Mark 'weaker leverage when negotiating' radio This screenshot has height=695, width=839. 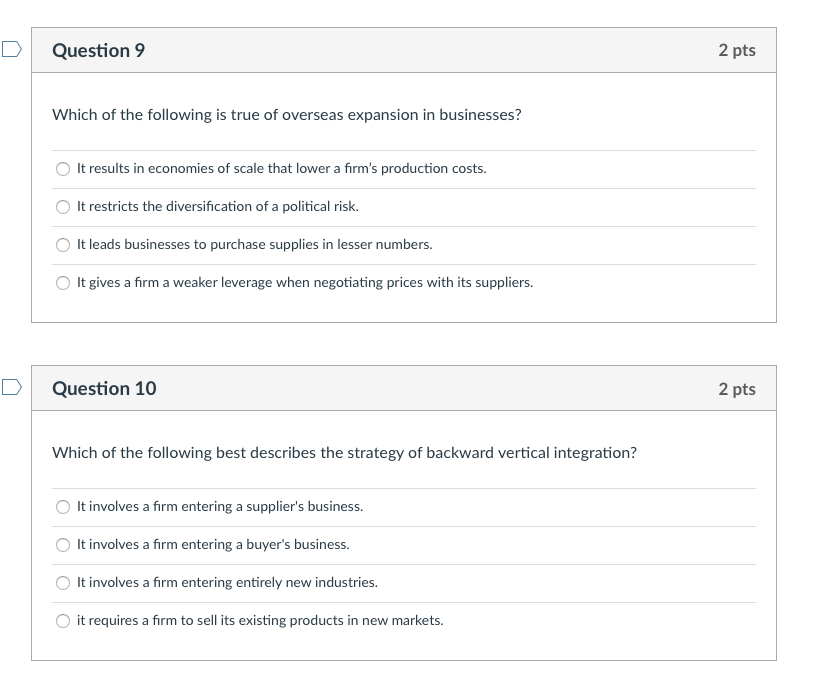(63, 283)
